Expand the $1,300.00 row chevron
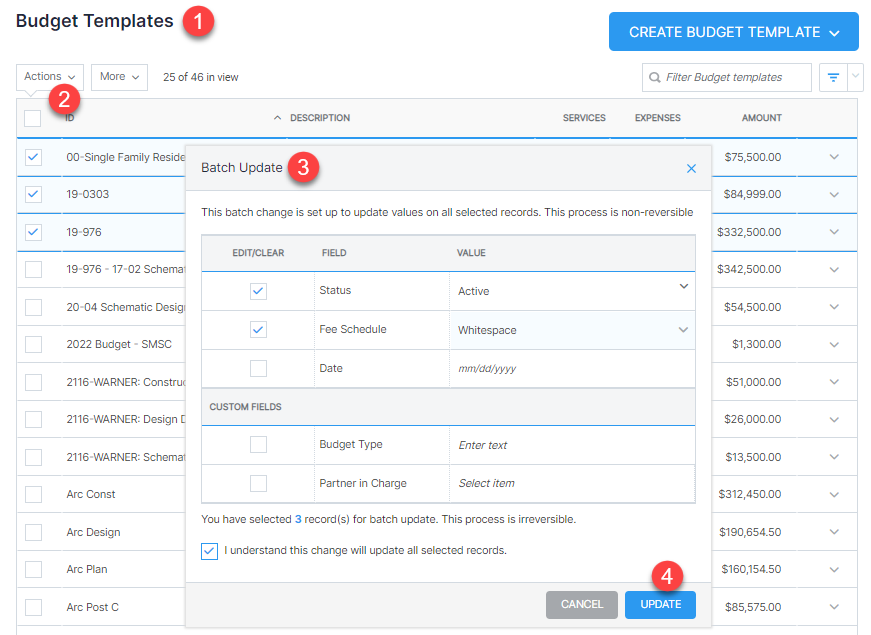This screenshot has height=635, width=871. 834,344
